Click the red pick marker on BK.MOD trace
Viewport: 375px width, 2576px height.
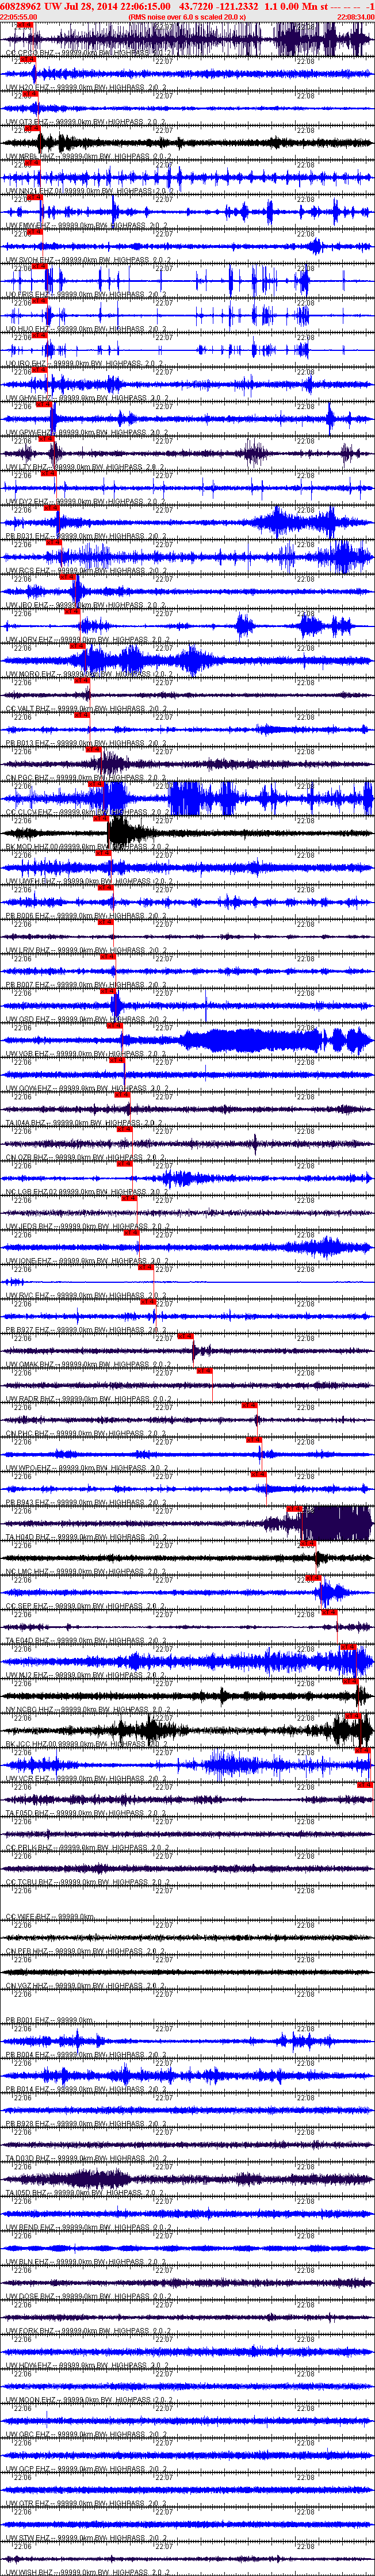[x=103, y=853]
